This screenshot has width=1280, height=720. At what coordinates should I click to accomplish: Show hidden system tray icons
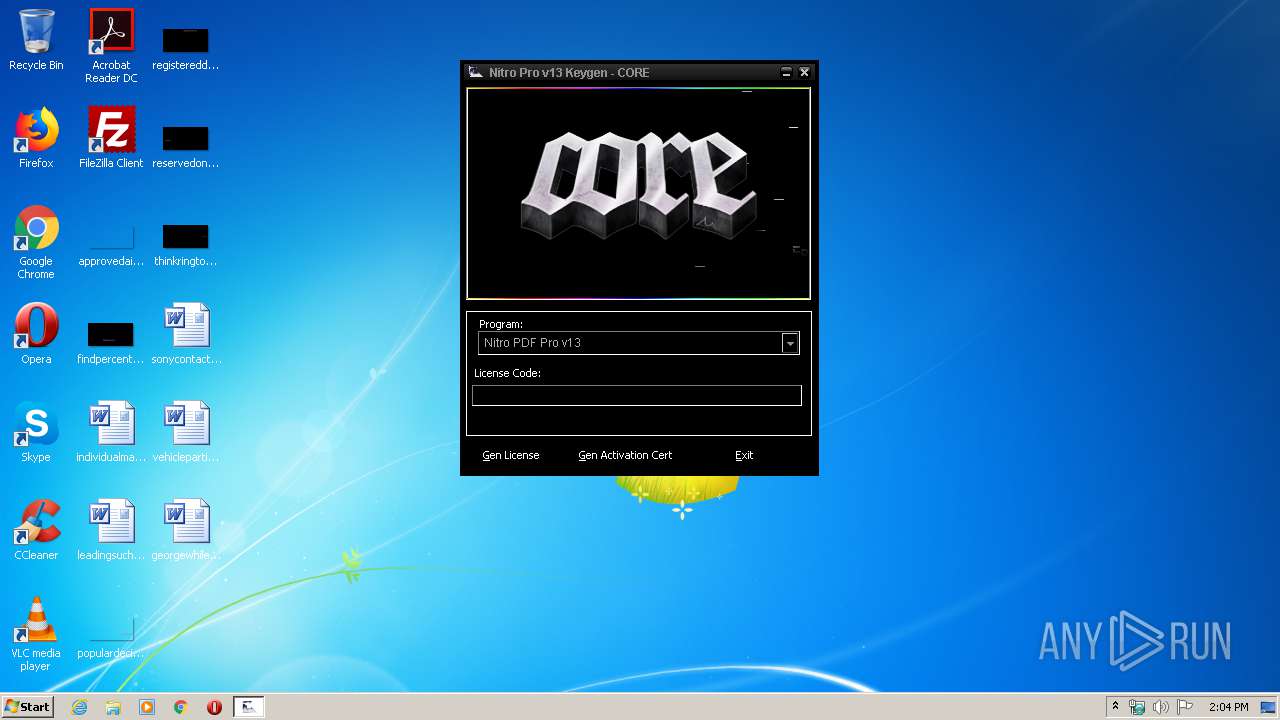point(1115,706)
